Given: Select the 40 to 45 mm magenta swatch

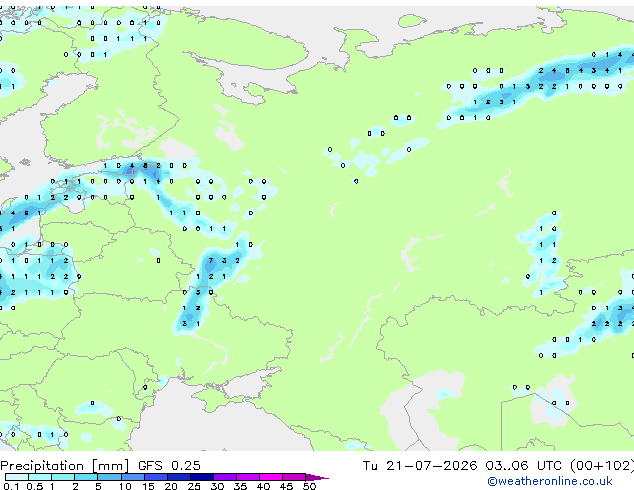Looking at the screenshot, I should tap(271, 477).
